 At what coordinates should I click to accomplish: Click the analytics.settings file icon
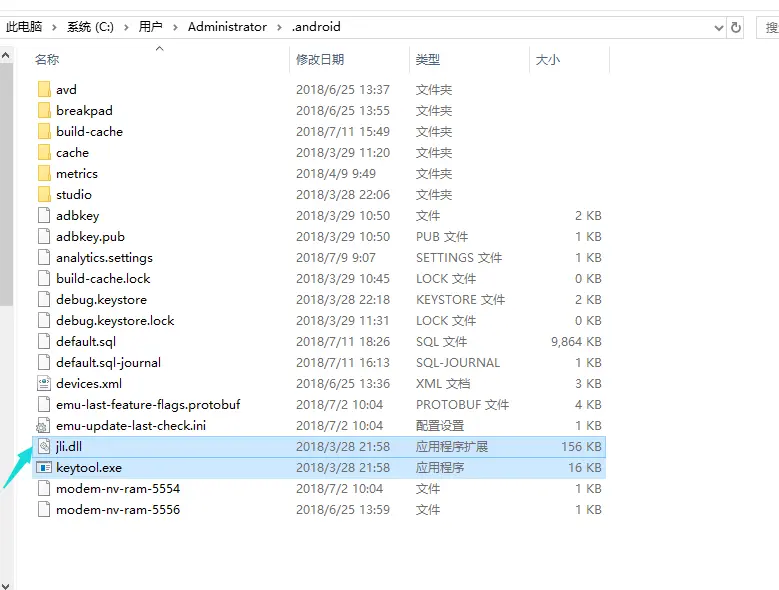[44, 257]
